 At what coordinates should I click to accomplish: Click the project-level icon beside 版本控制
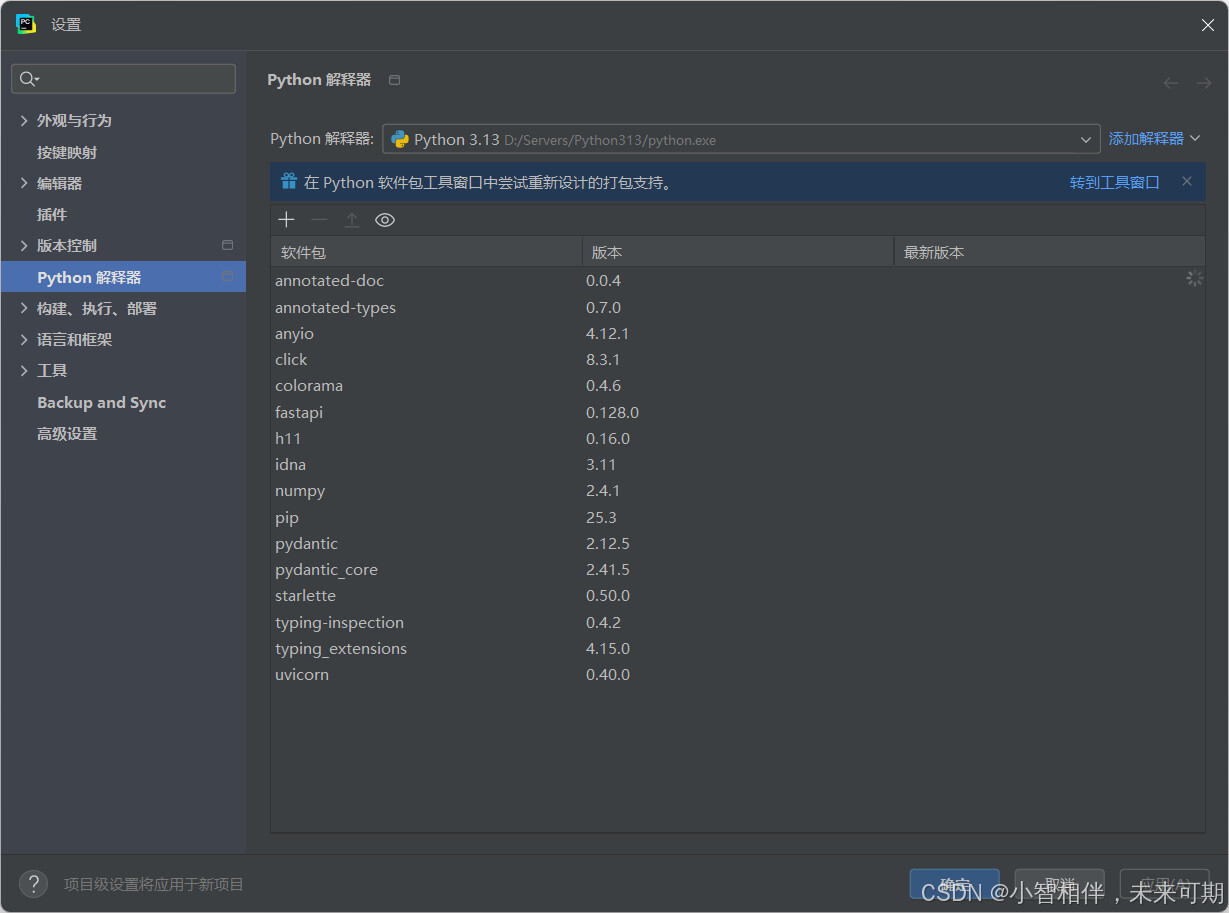point(227,245)
